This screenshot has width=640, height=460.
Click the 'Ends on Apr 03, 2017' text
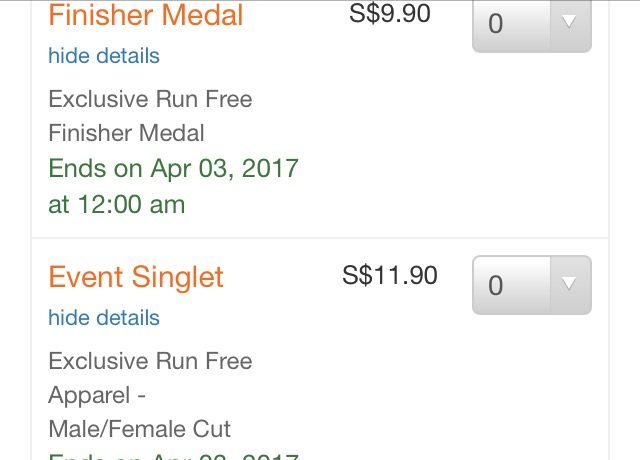(x=173, y=169)
